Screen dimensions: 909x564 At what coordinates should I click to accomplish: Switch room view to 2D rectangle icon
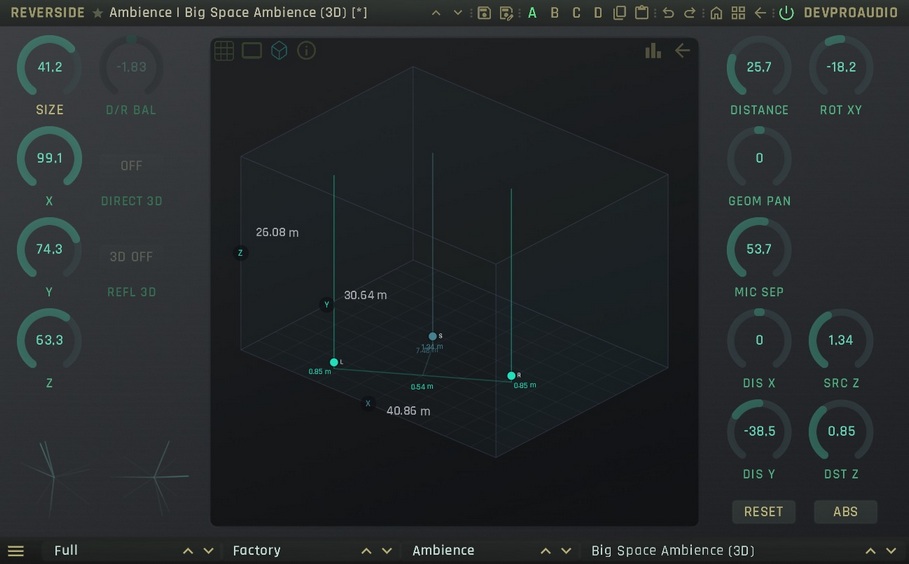pyautogui.click(x=252, y=51)
